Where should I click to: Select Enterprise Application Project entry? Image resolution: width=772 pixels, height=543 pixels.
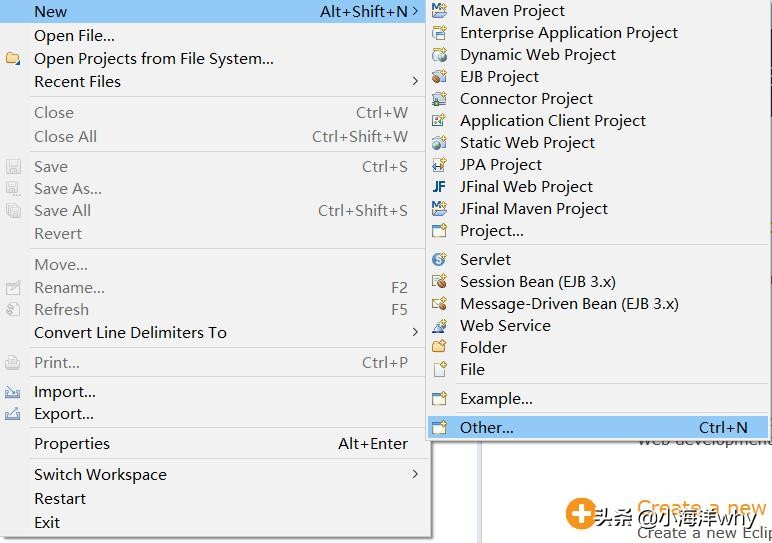pyautogui.click(x=598, y=32)
